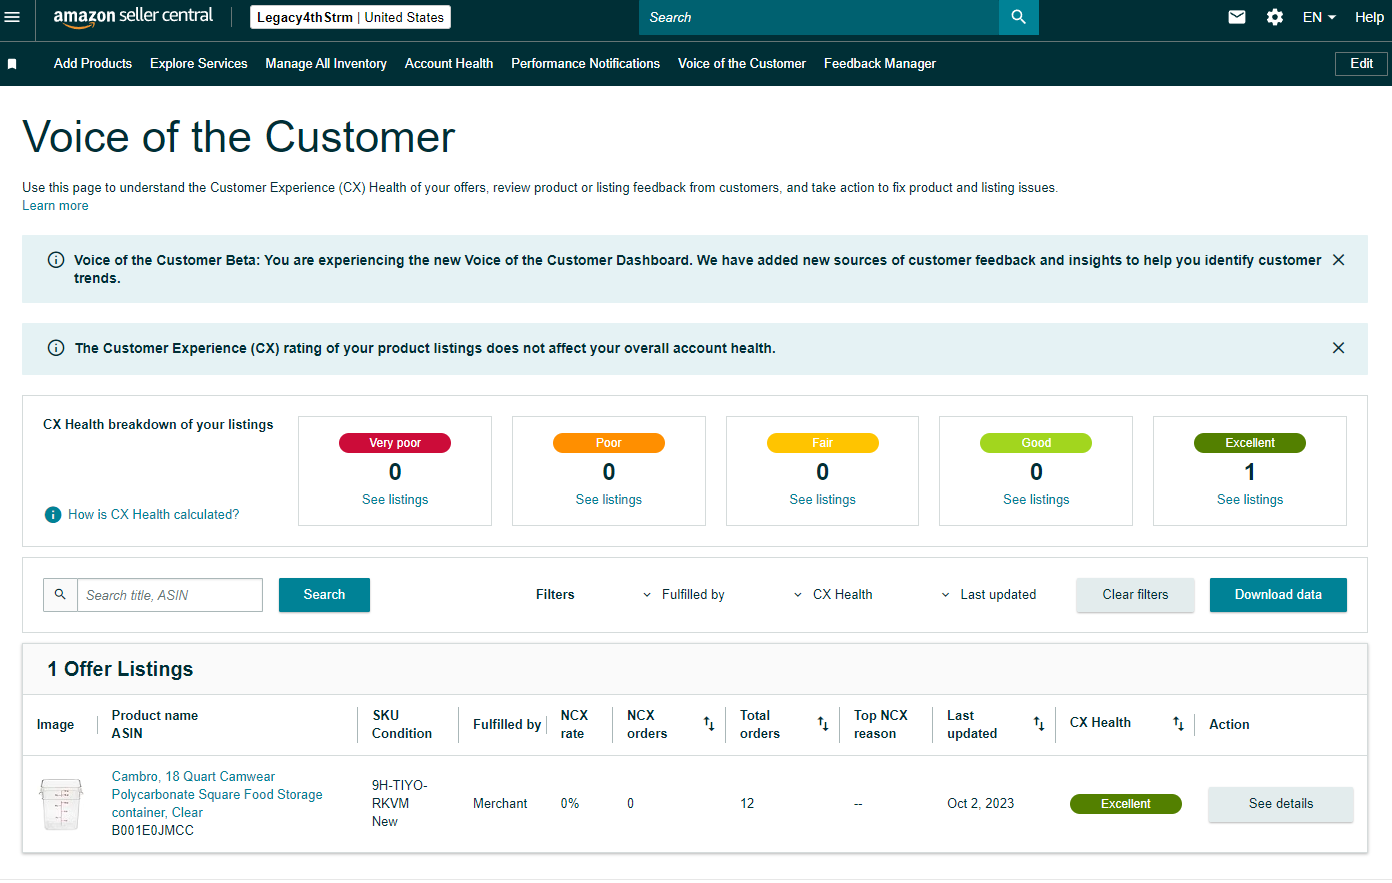Click the Amazon Seller Central logo
The height and width of the screenshot is (883, 1392).
[x=133, y=17]
